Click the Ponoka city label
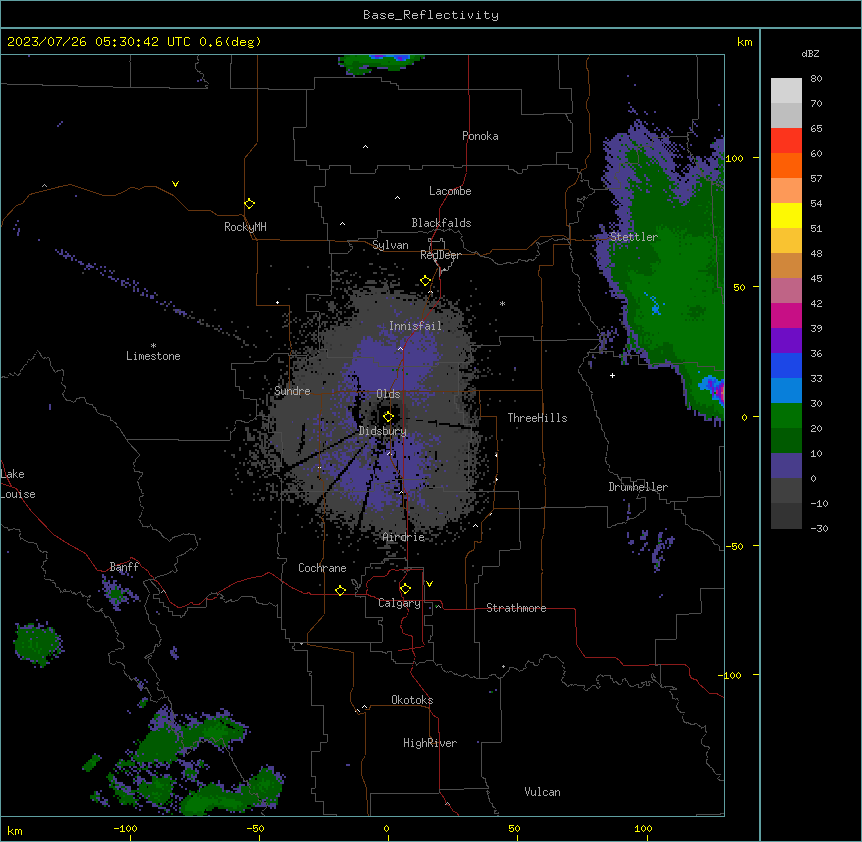The image size is (862, 842). tap(480, 136)
